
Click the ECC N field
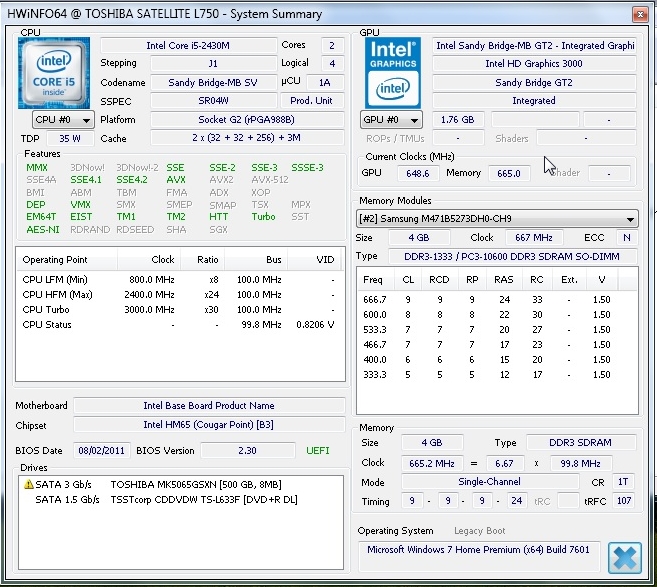click(x=627, y=238)
